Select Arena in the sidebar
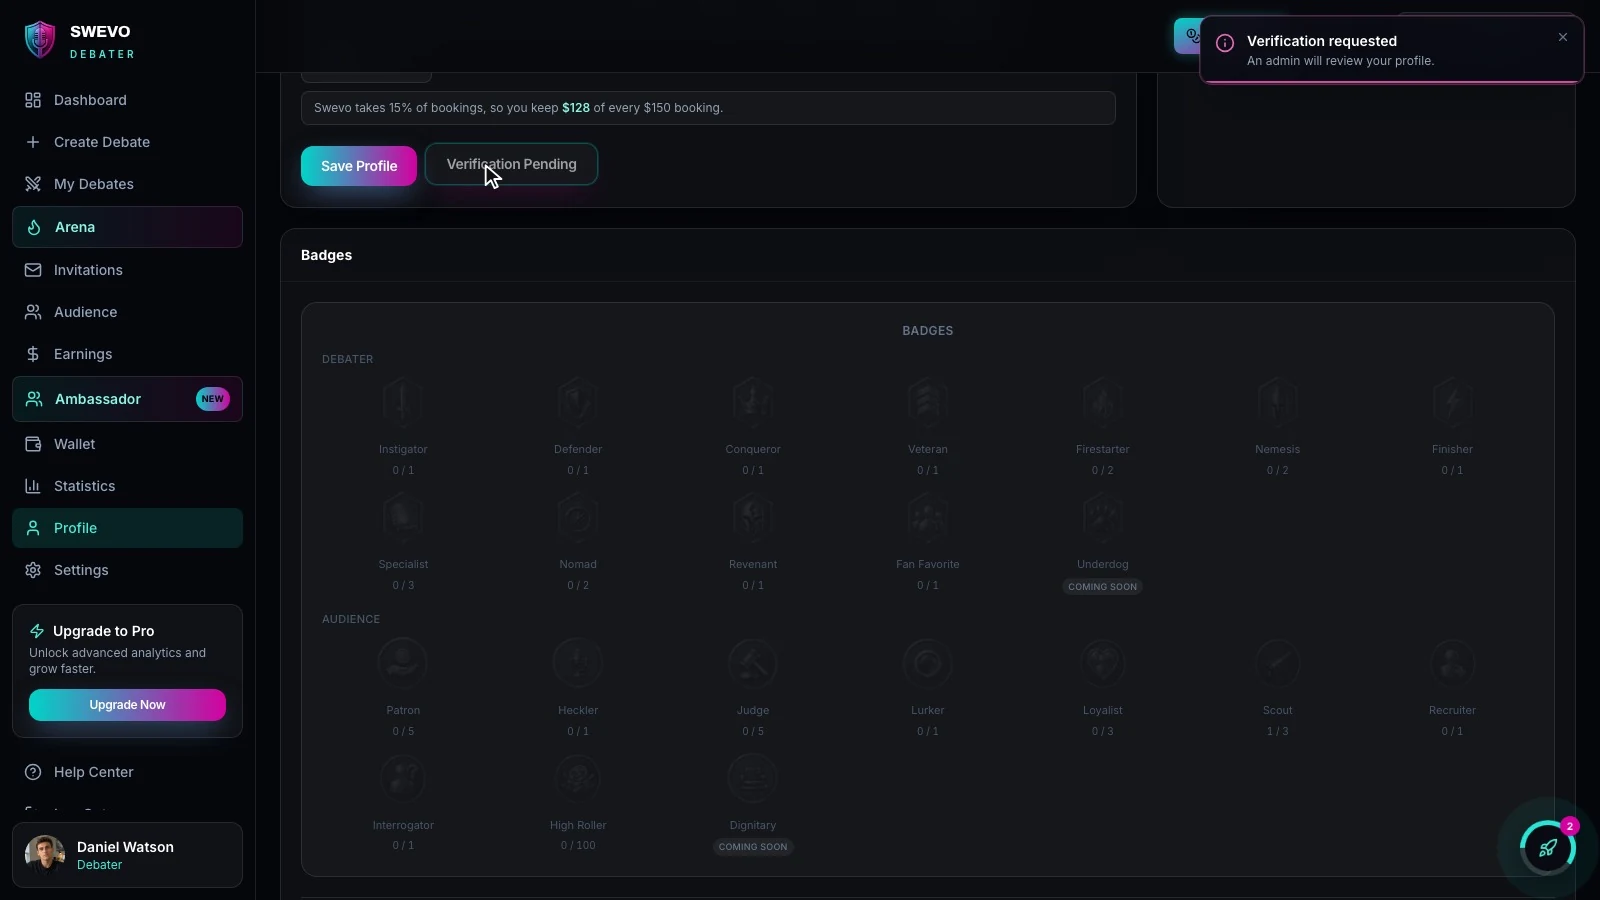The width and height of the screenshot is (1600, 900). pos(127,227)
